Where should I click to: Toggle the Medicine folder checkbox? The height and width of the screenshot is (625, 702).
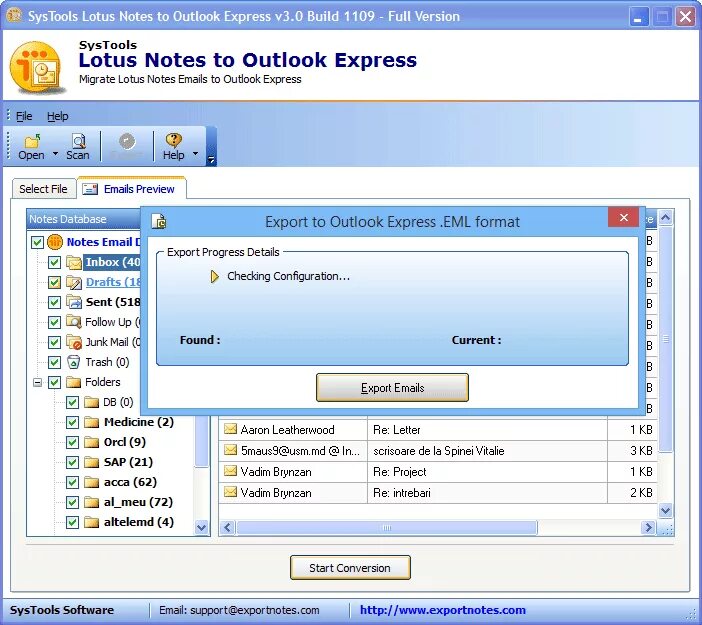click(73, 422)
